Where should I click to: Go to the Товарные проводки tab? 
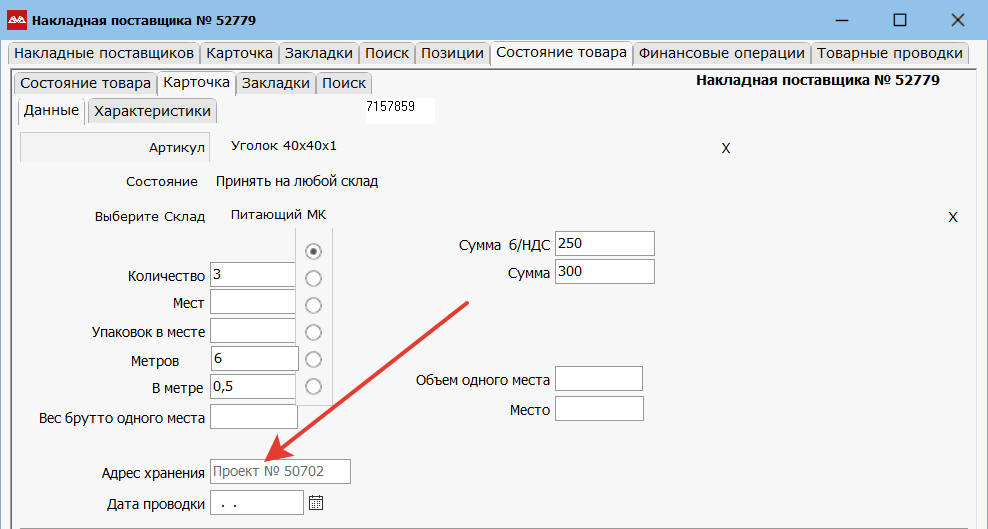click(x=888, y=53)
